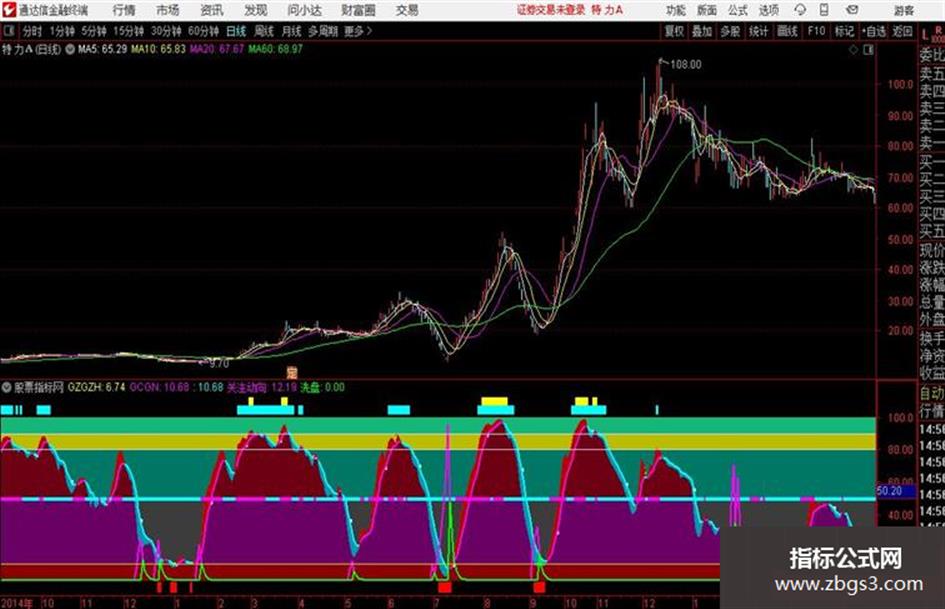Screen dimensions: 945x609
Task: Open the 发现 menu
Action: (256, 10)
